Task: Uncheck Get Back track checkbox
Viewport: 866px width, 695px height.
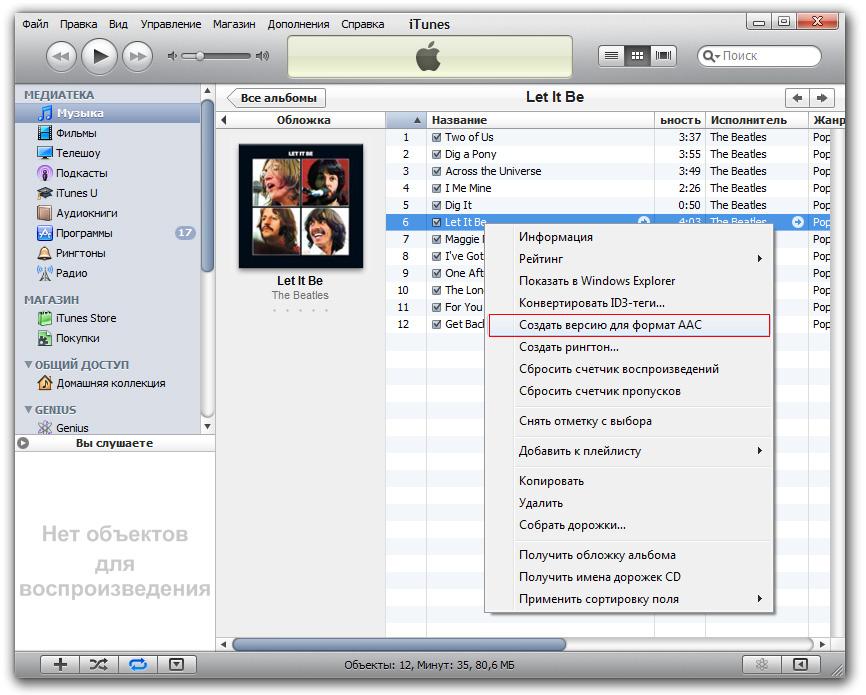Action: click(x=436, y=325)
